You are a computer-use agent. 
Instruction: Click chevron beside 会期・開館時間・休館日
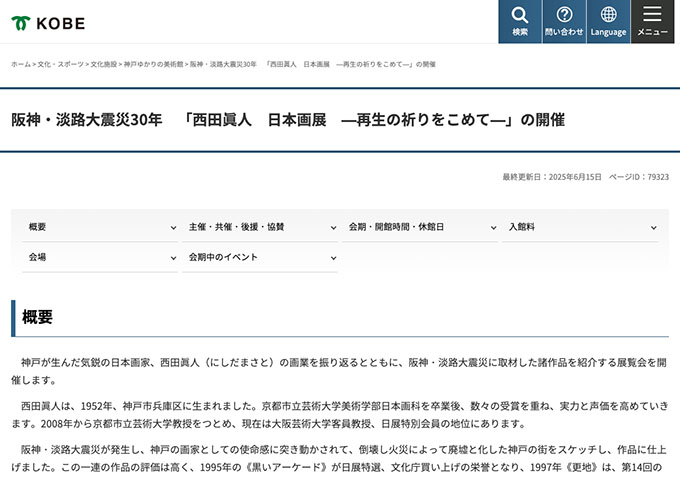point(493,228)
